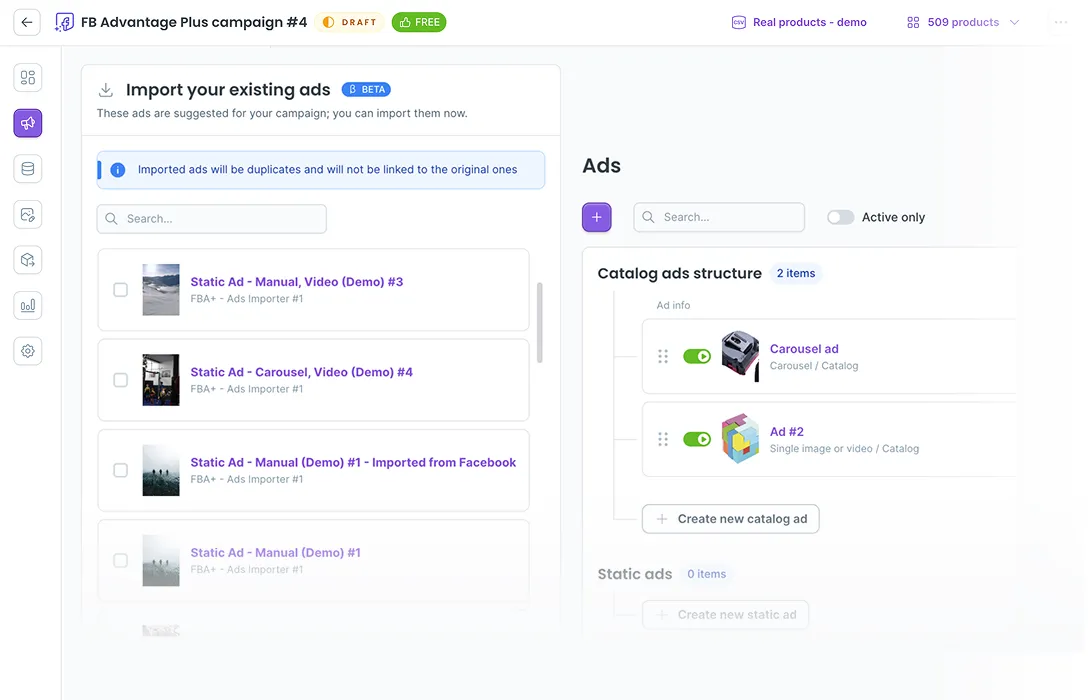This screenshot has height=700, width=1088.
Task: Open the image editor sidebar icon
Action: [28, 214]
